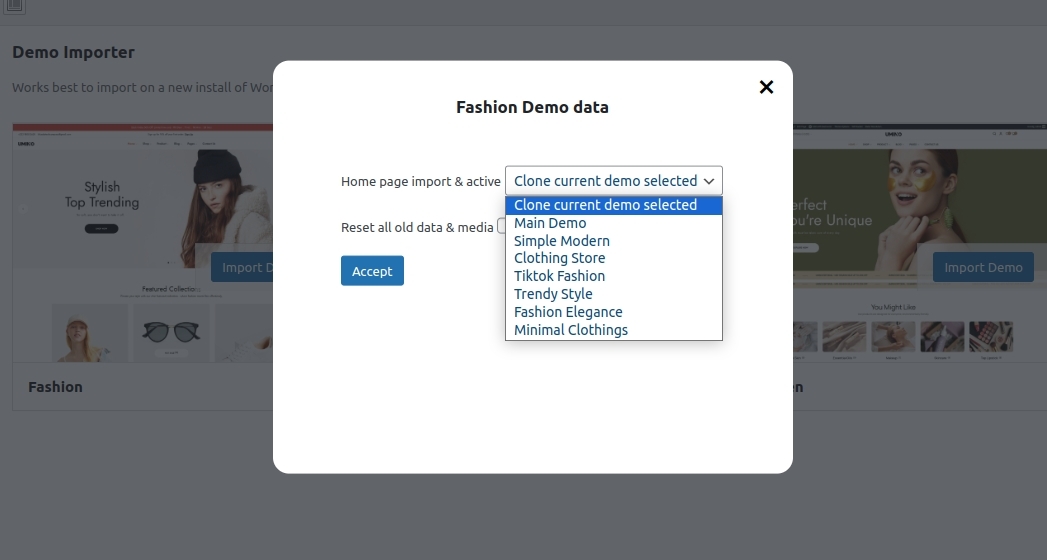
Task: Select 'Clothing Store' homepage
Action: [559, 258]
